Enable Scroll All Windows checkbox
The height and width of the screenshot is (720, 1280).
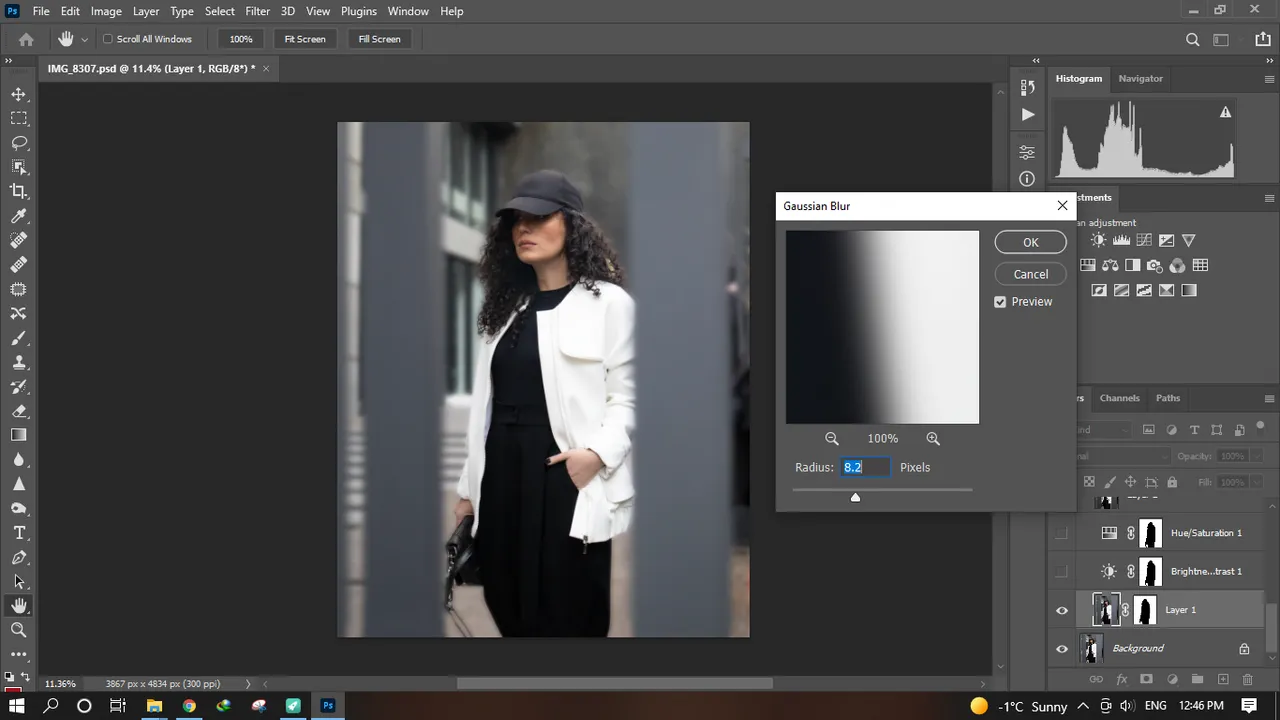[108, 39]
